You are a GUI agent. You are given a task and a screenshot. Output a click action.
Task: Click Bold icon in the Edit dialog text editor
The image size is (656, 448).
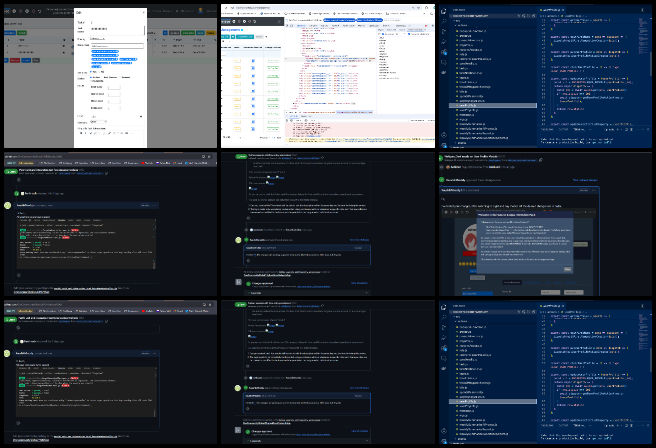pyautogui.click(x=79, y=133)
